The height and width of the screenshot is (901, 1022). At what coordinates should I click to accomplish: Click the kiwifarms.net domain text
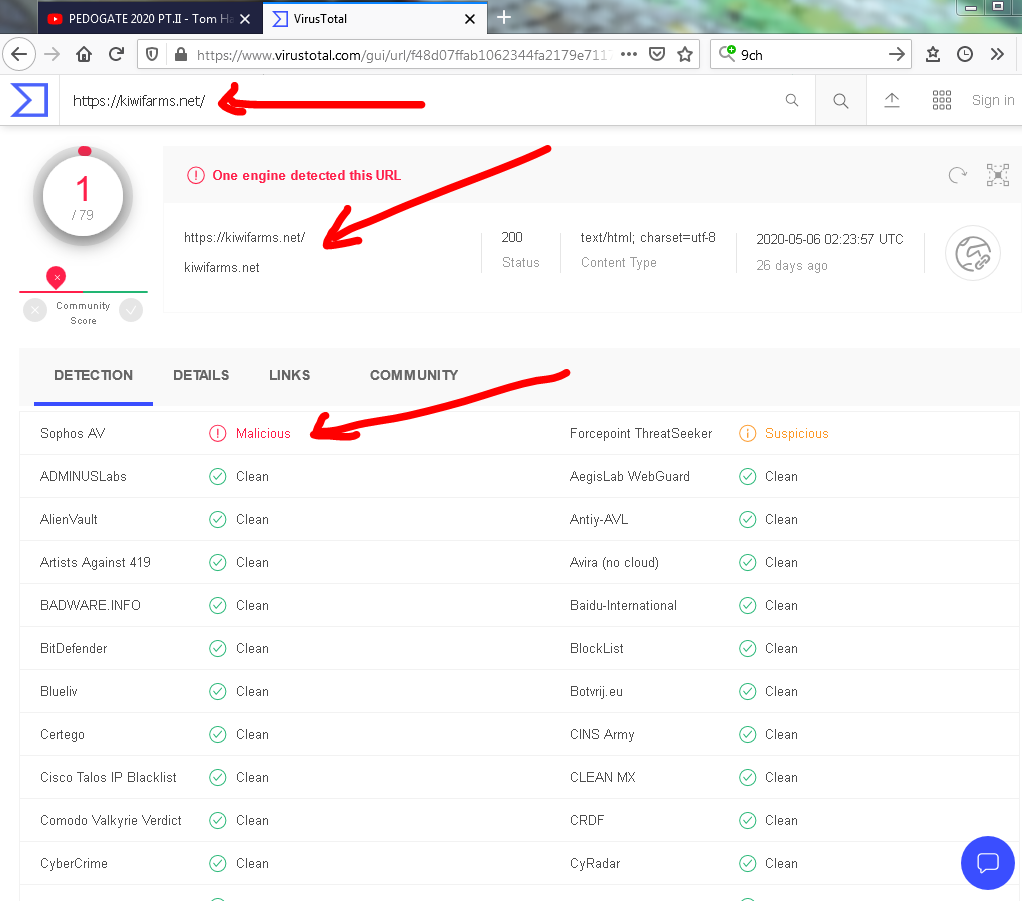pos(222,268)
